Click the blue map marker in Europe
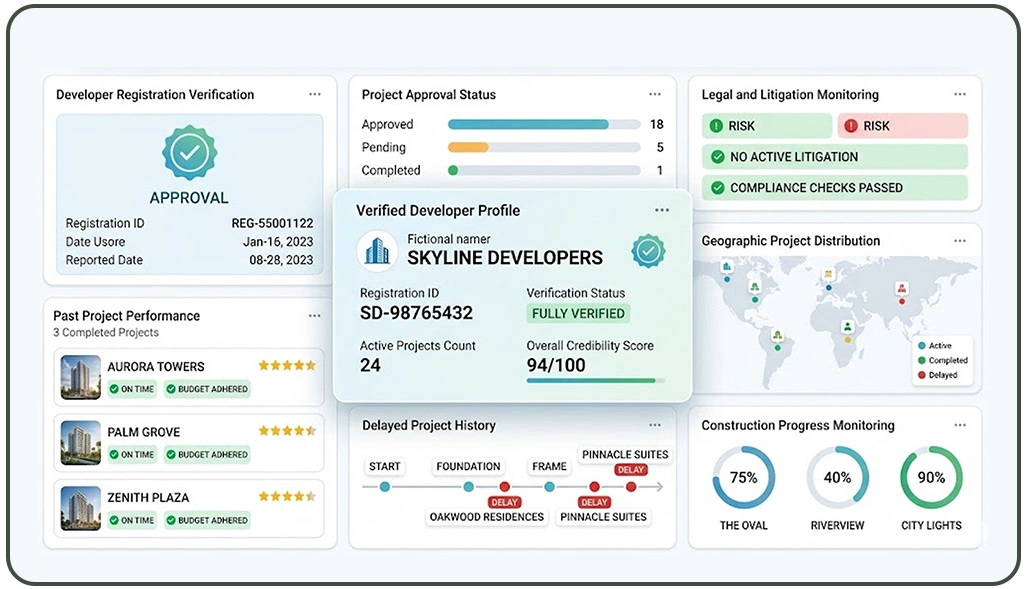The width and height of the screenshot is (1026, 589). [828, 287]
